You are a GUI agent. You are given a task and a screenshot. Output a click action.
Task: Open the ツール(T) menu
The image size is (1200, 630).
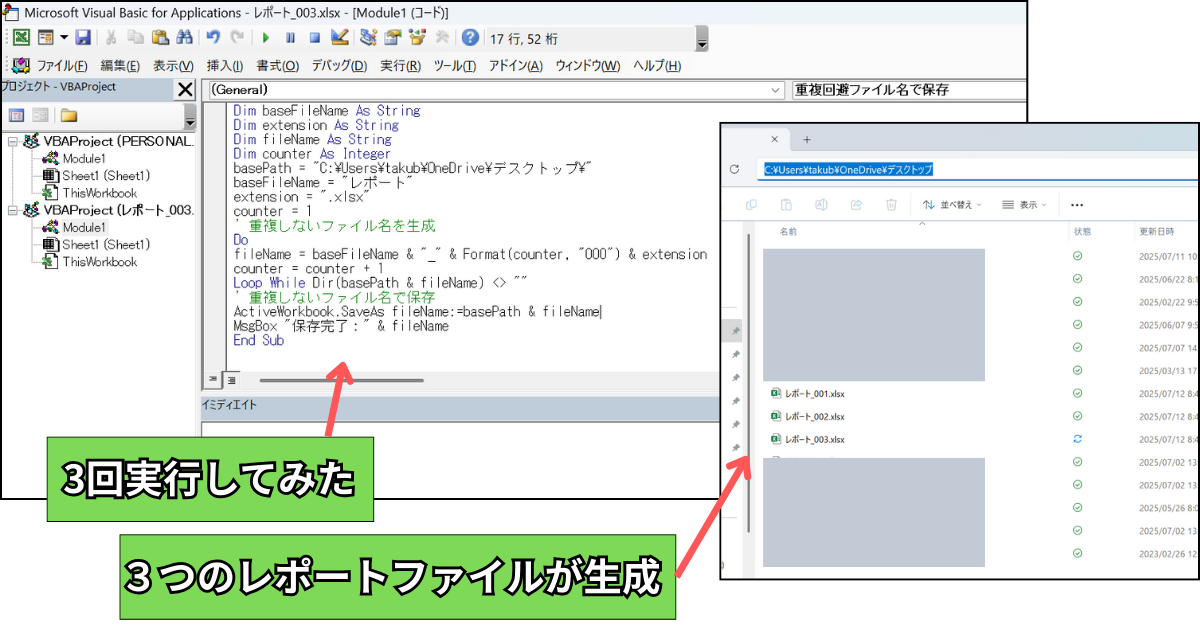pyautogui.click(x=455, y=66)
